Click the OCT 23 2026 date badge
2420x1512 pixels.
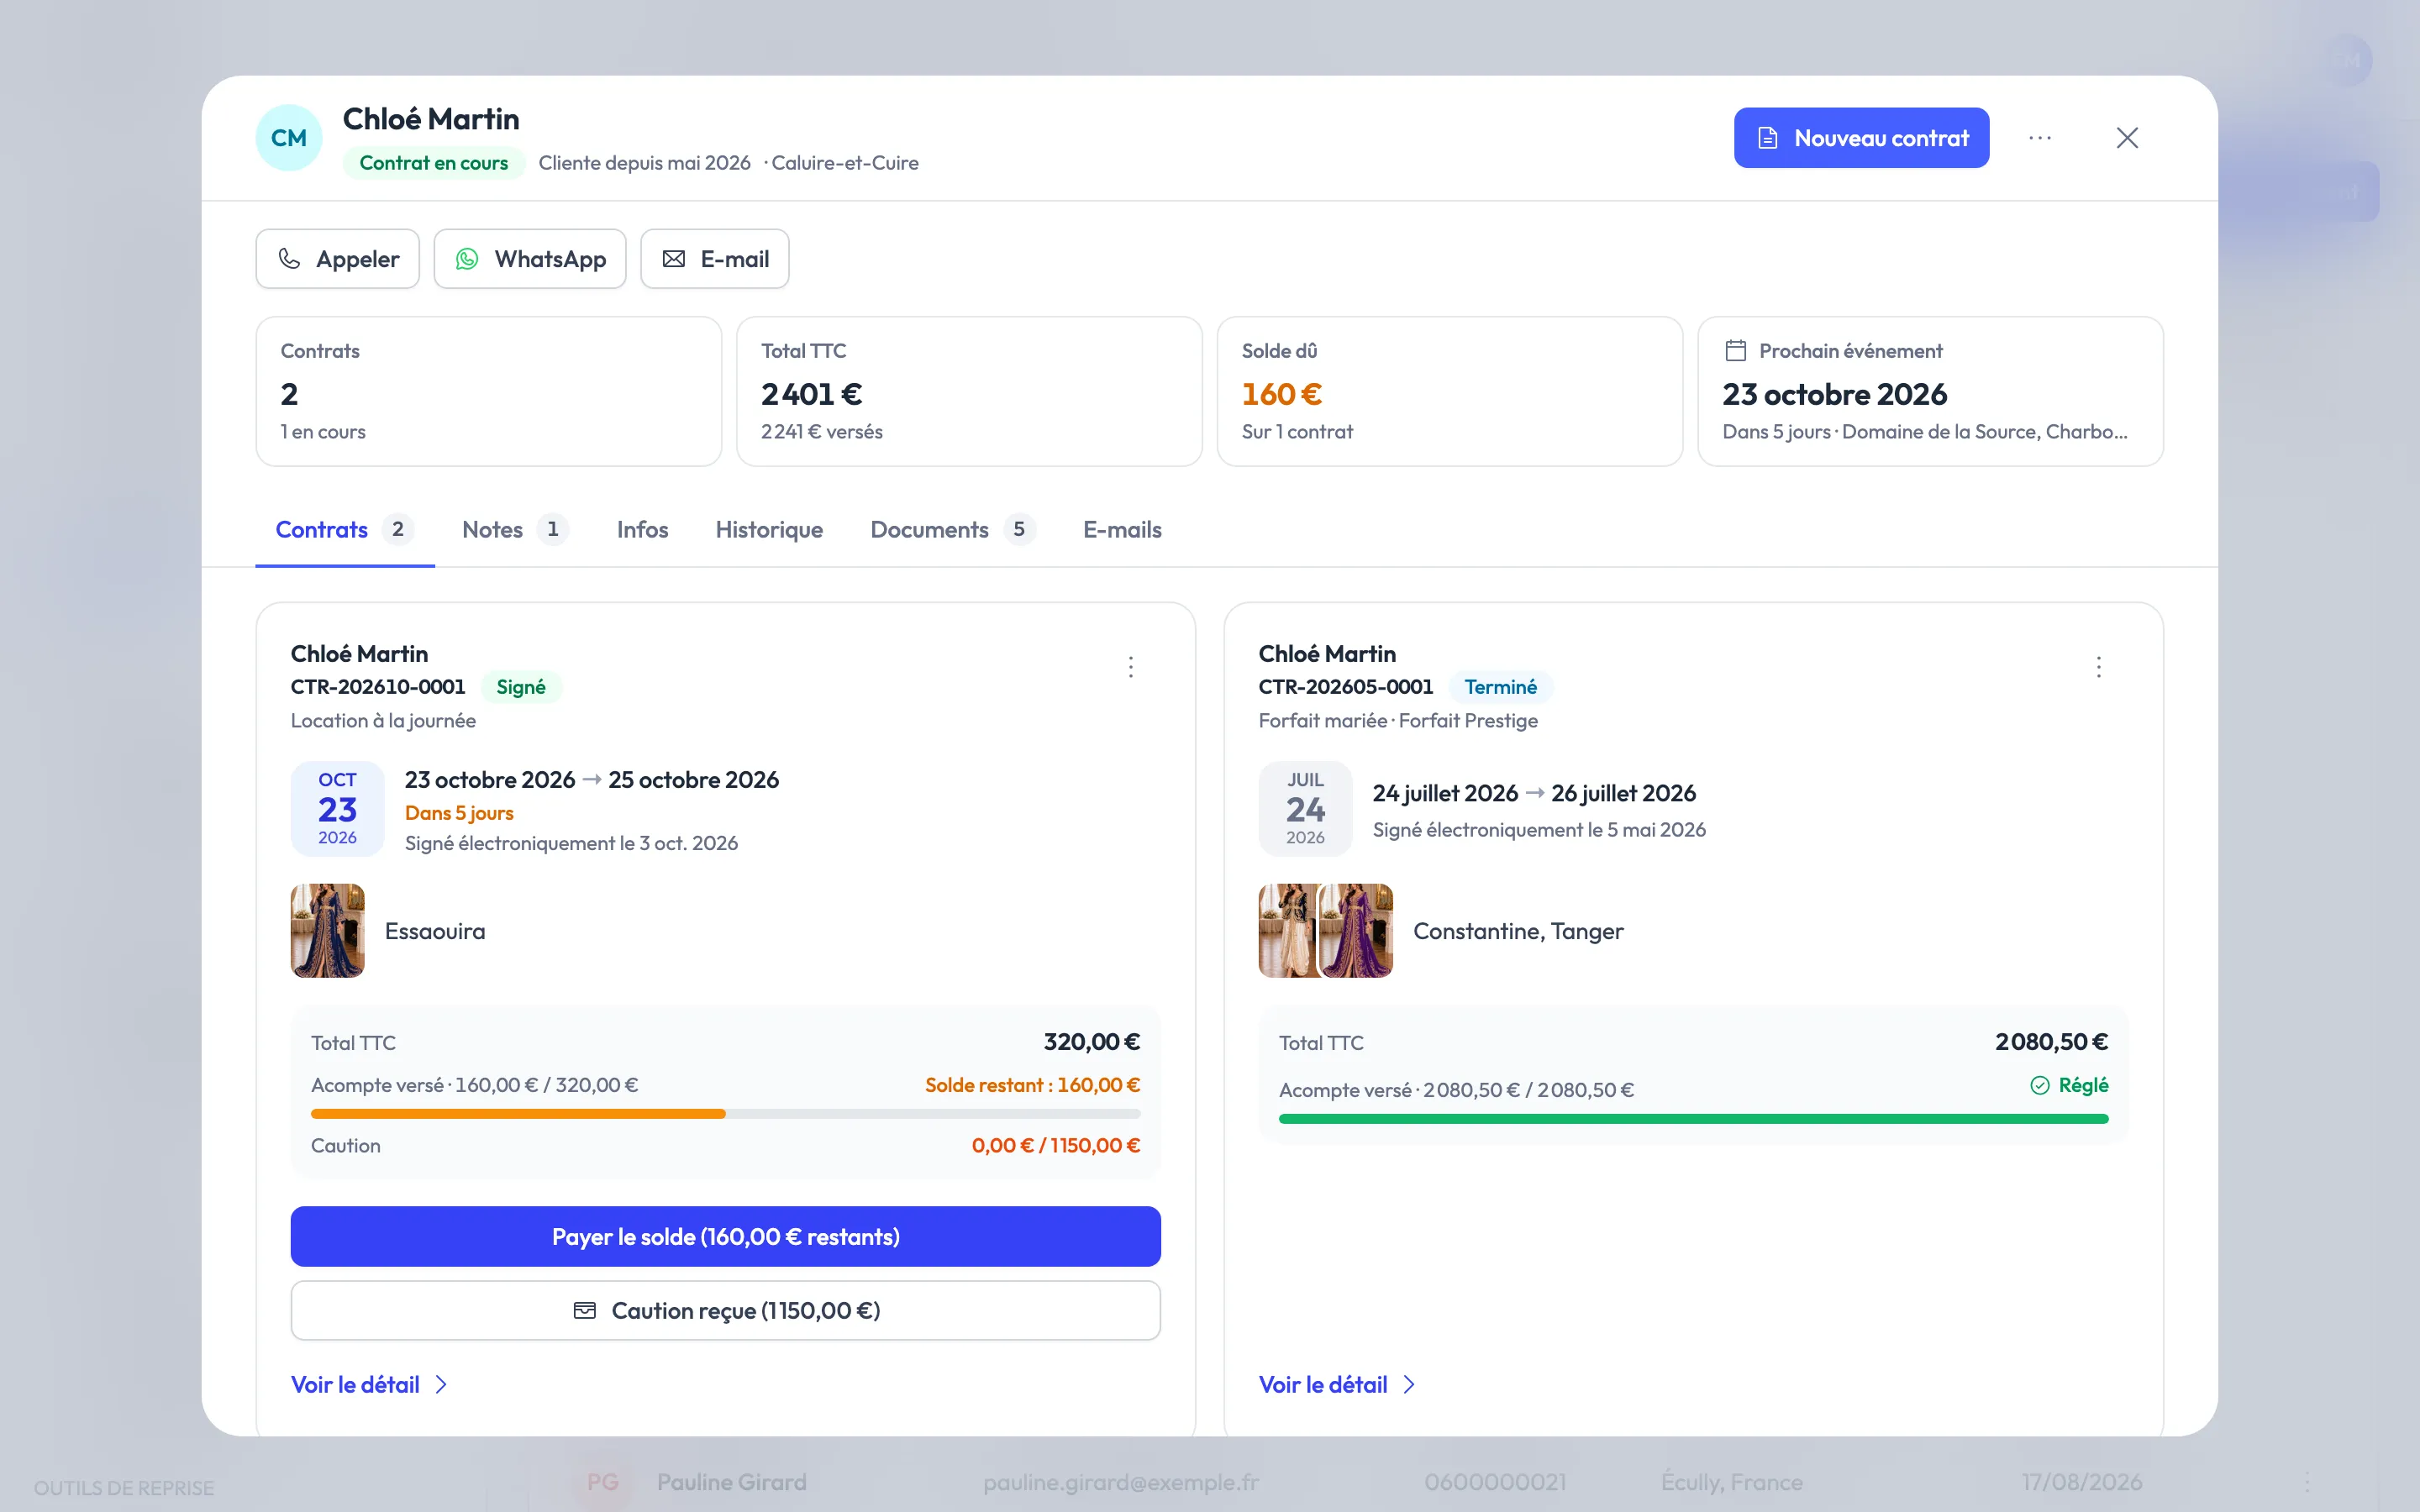pos(337,809)
